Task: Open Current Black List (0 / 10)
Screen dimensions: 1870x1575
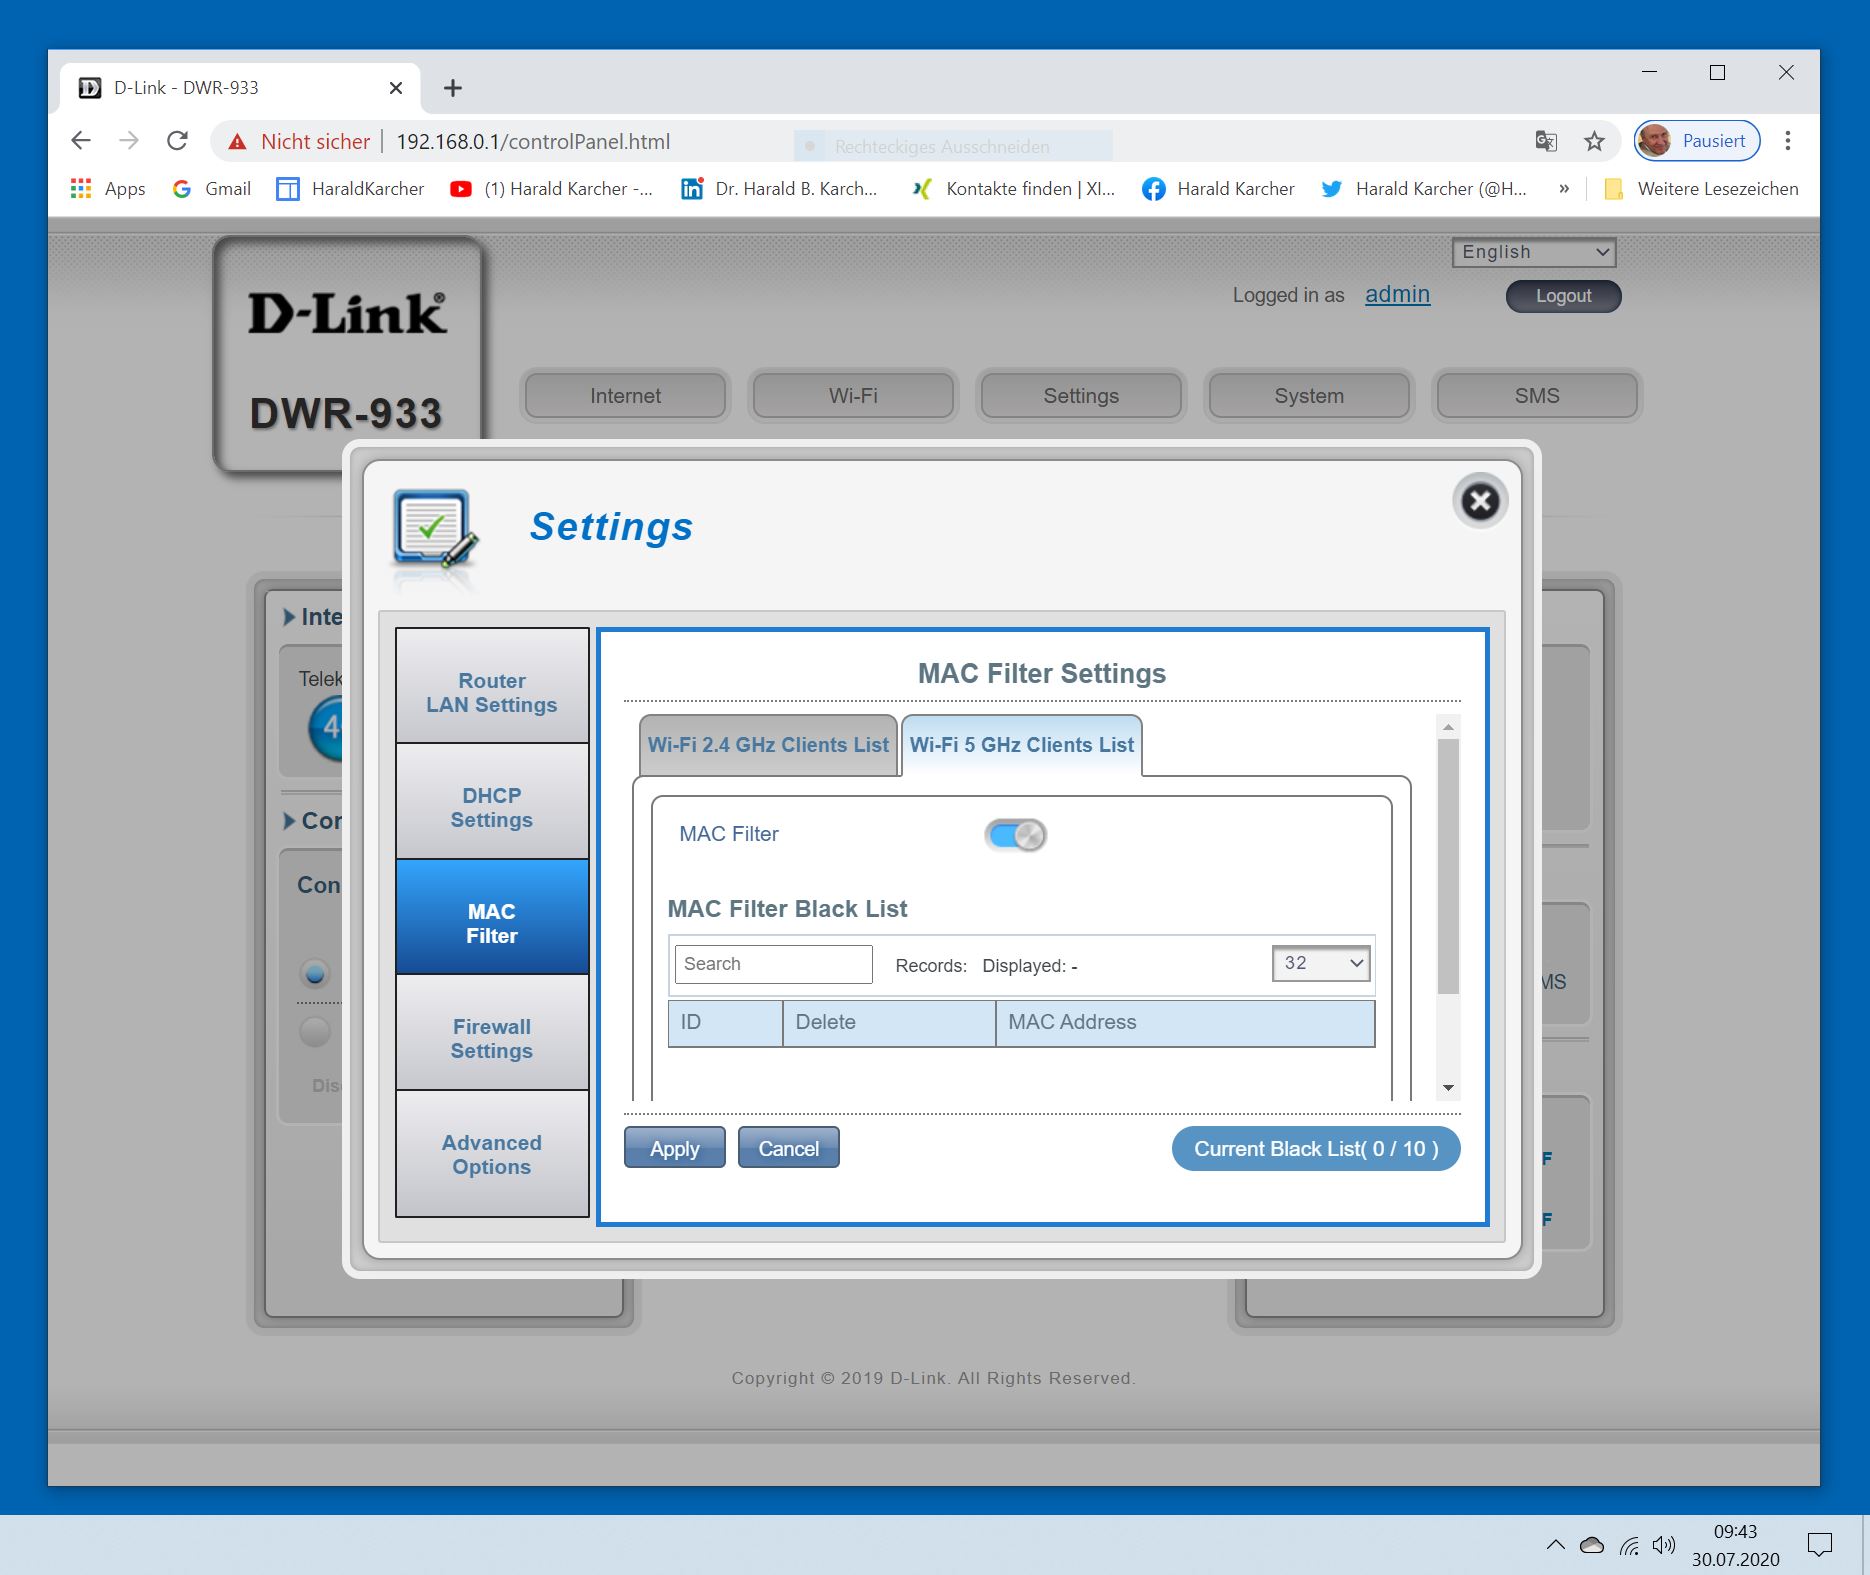Action: click(x=1316, y=1148)
